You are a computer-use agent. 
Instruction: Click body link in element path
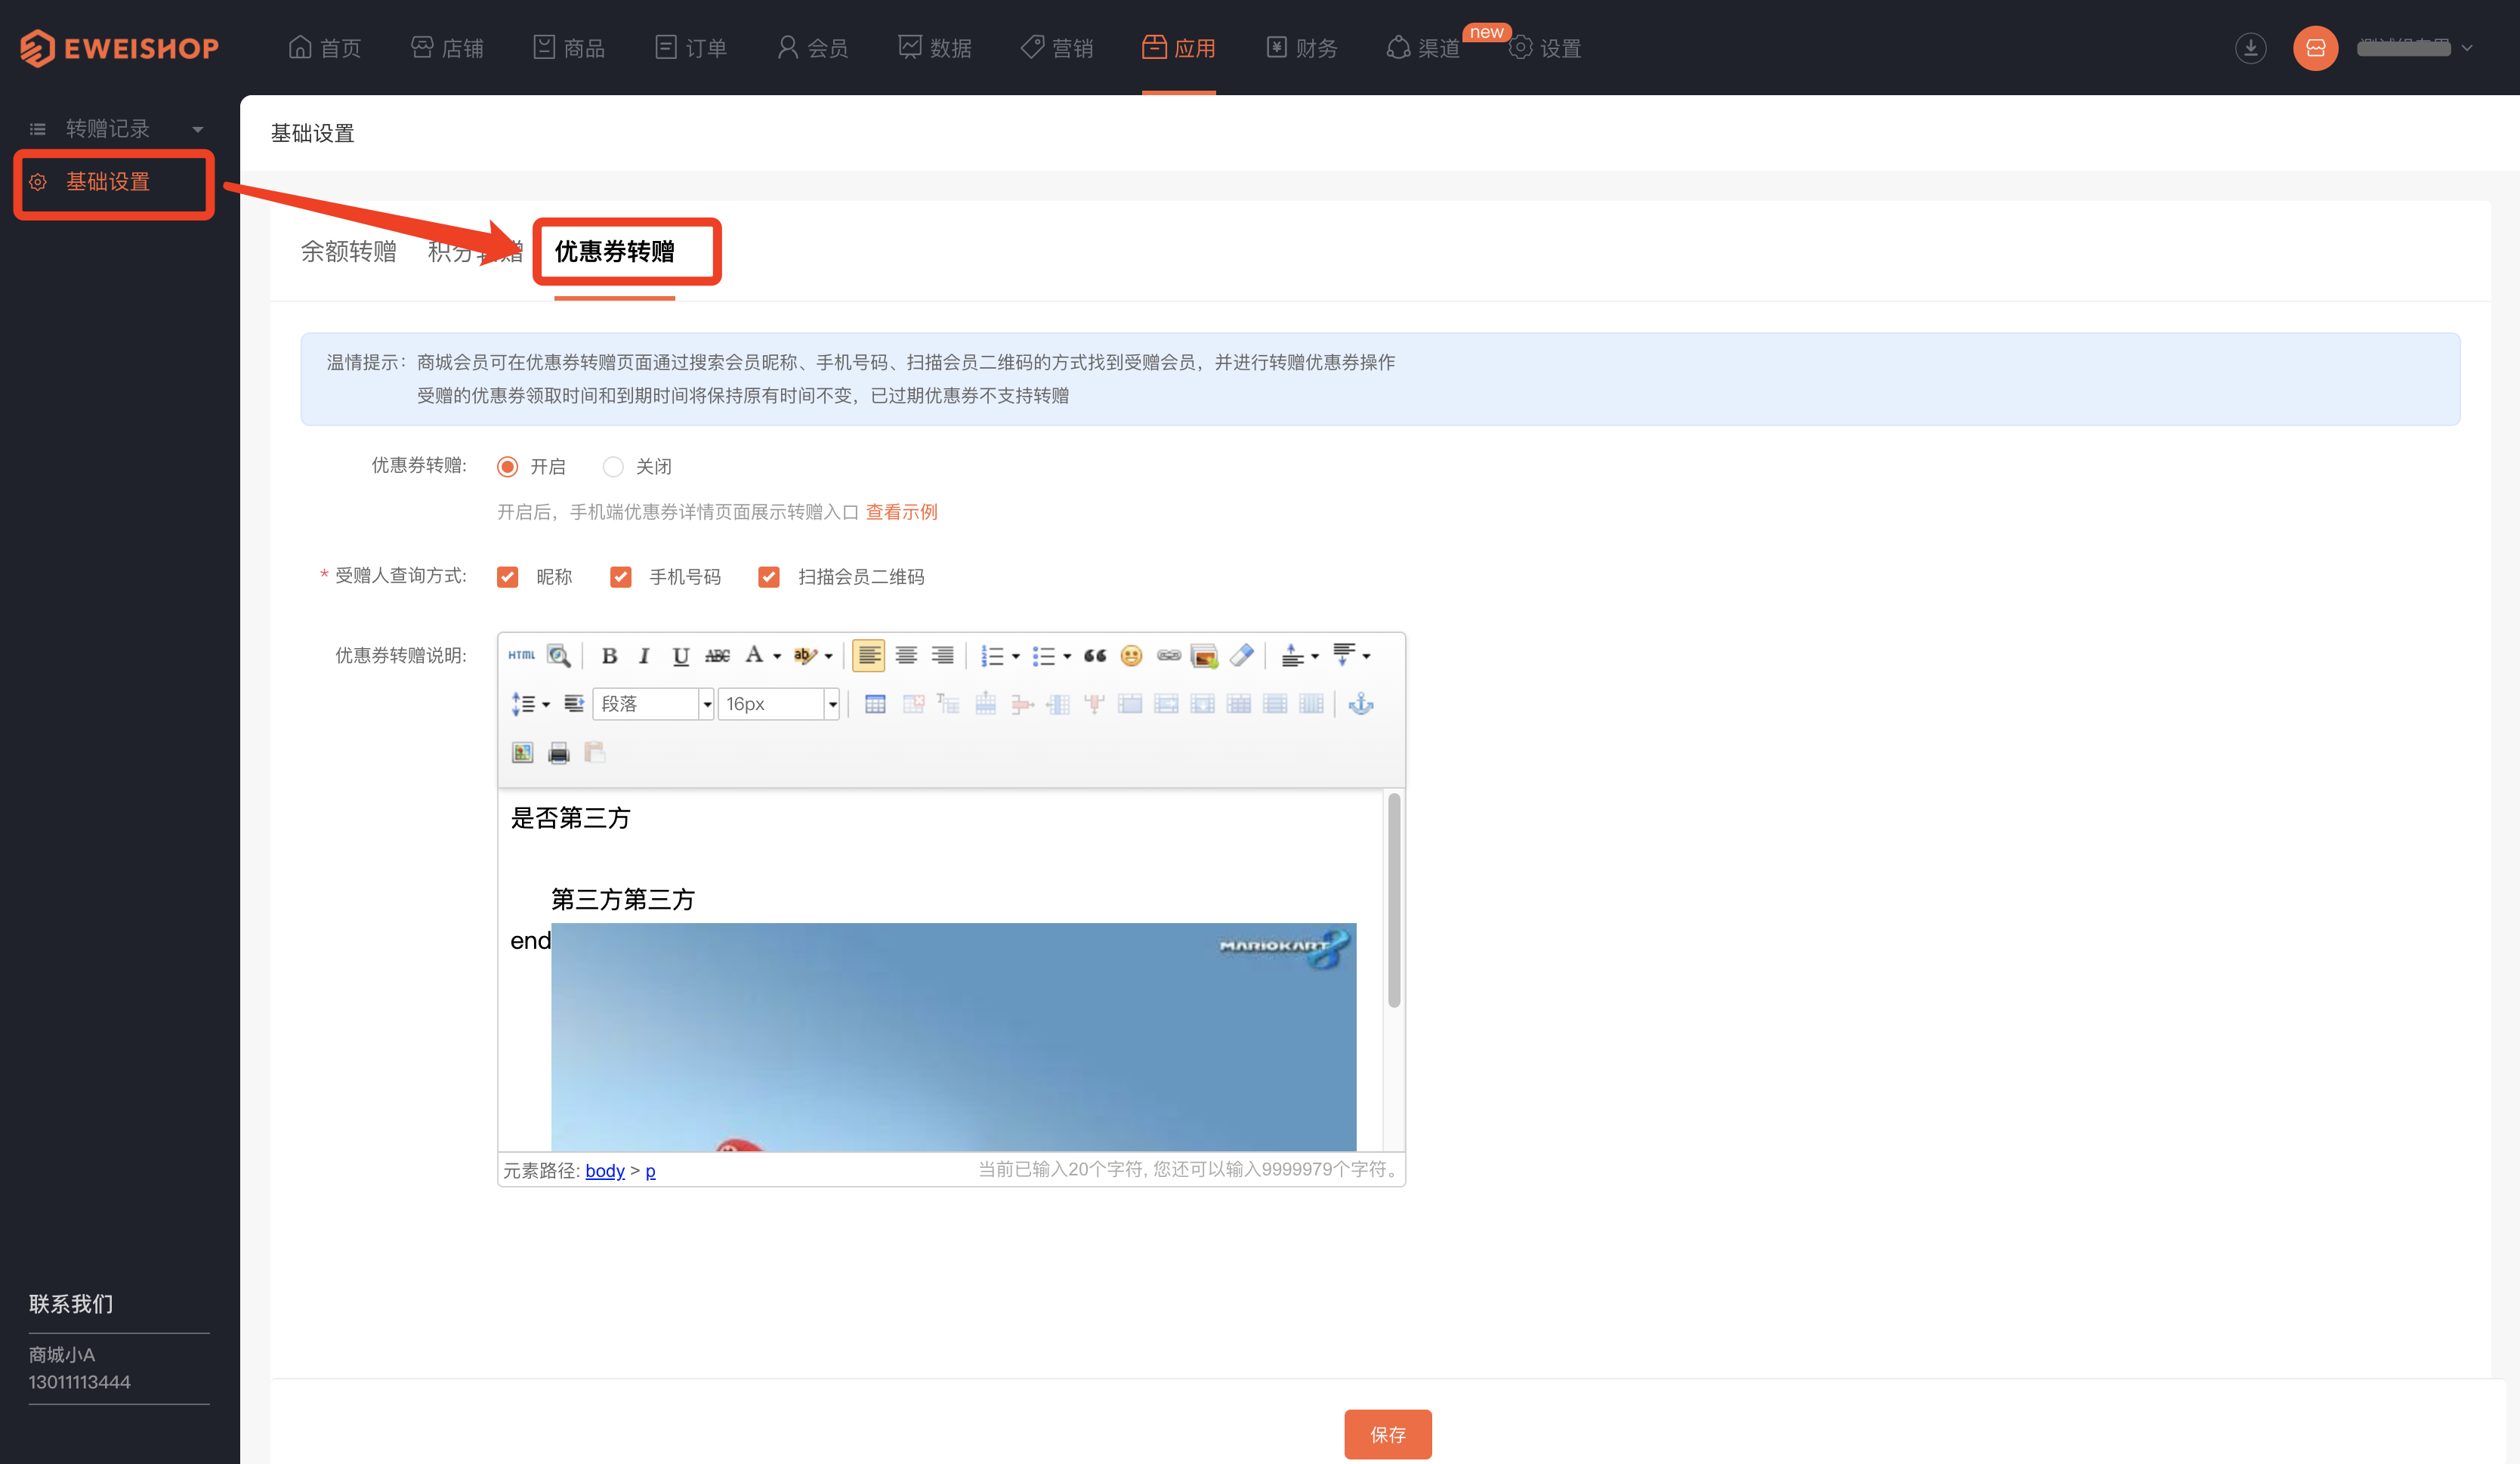(605, 1171)
